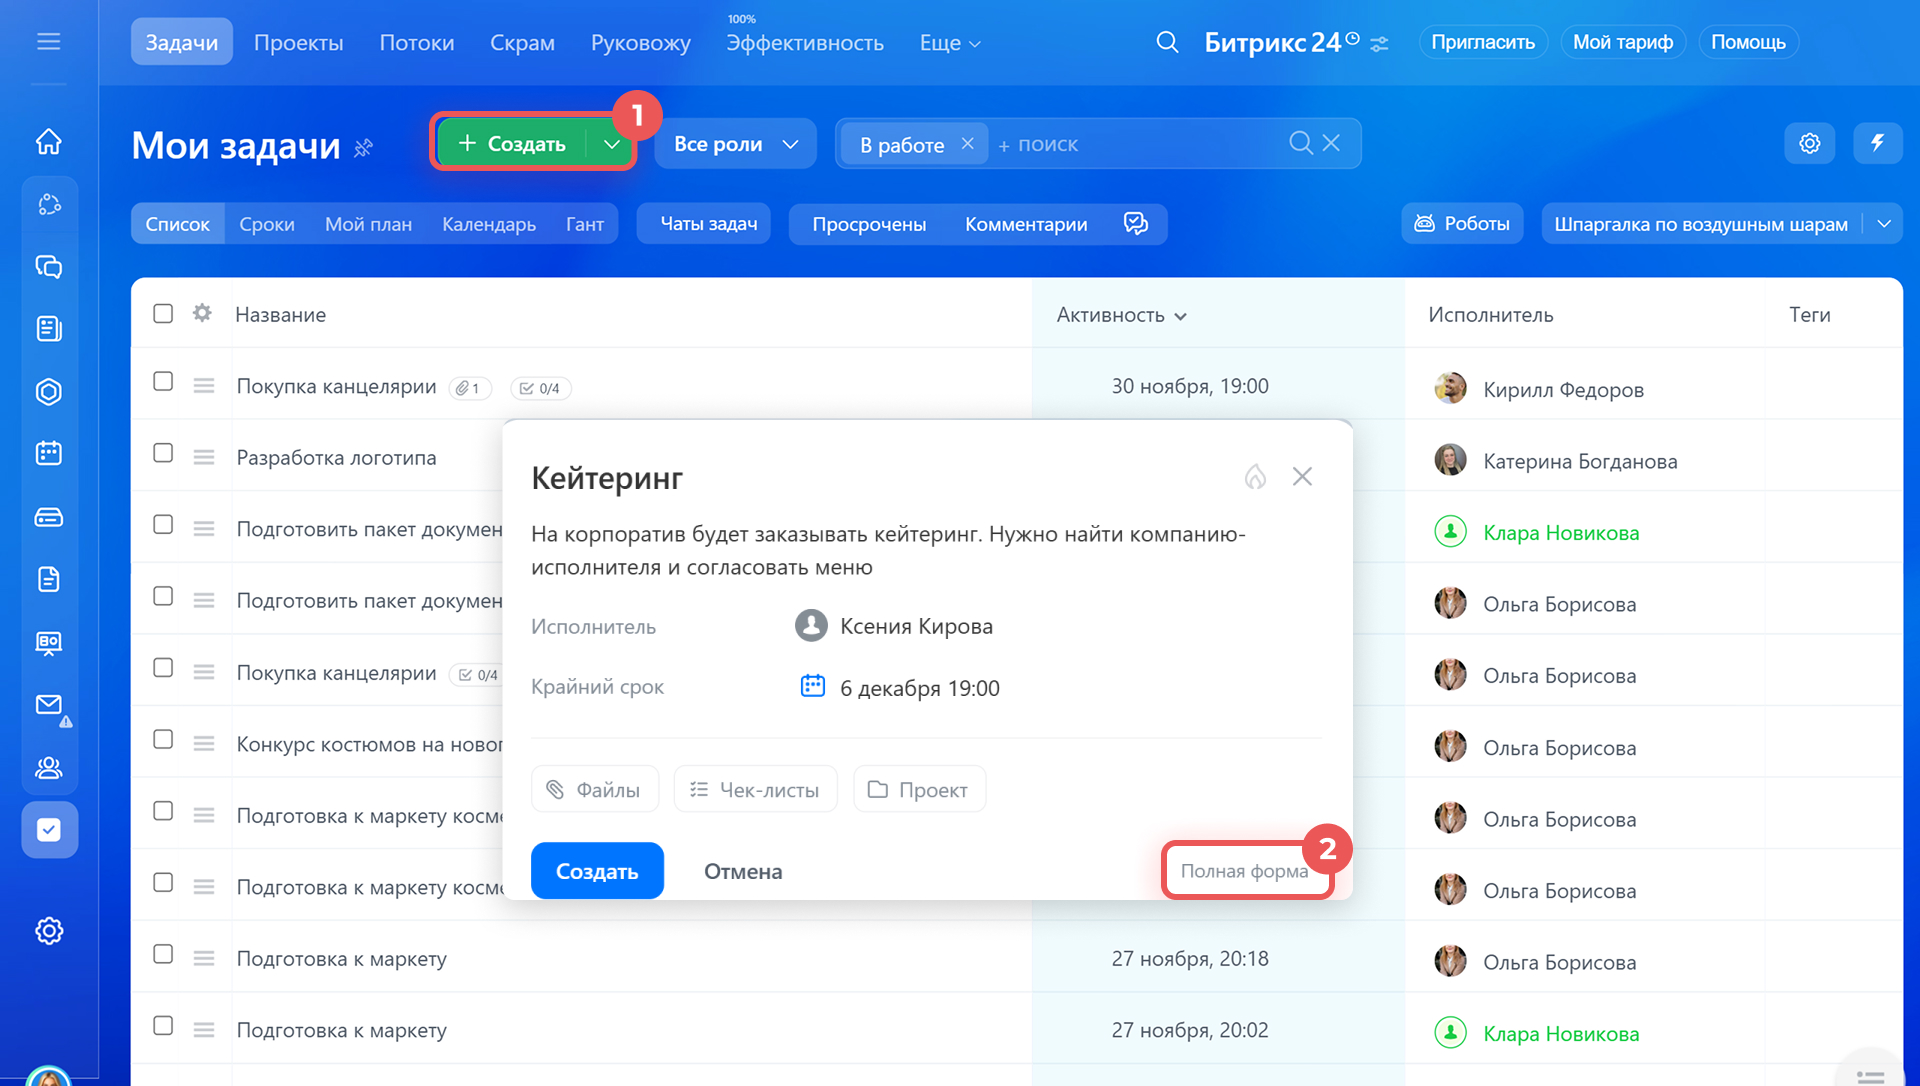Select checkbox for Разработка логотипа task
This screenshot has height=1086, width=1920.
pyautogui.click(x=163, y=453)
